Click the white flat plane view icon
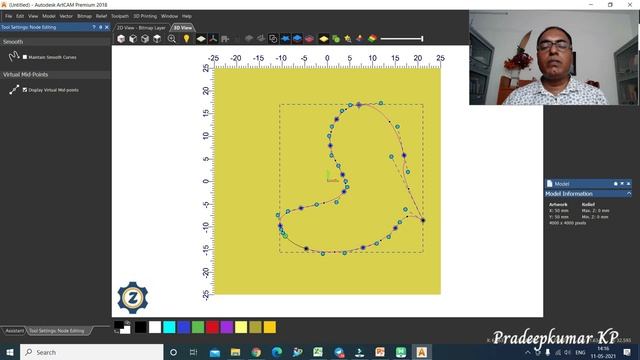Image resolution: width=640 pixels, height=360 pixels. pyautogui.click(x=201, y=39)
